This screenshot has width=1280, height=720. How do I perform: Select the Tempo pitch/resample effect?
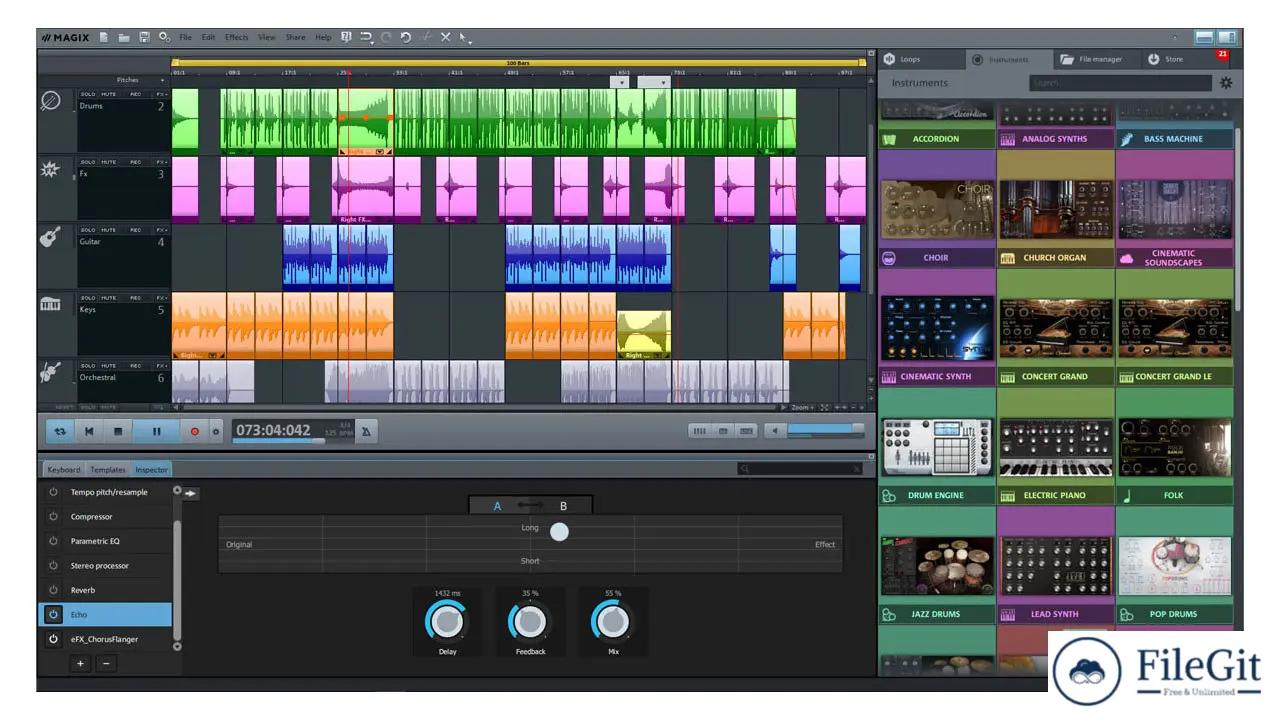[x=104, y=492]
